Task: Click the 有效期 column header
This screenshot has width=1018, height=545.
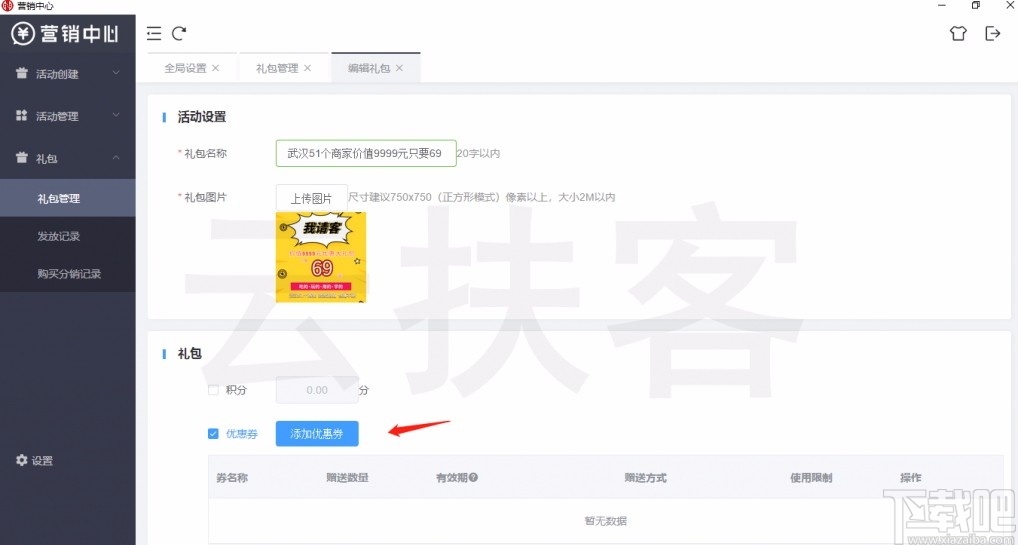Action: point(451,477)
